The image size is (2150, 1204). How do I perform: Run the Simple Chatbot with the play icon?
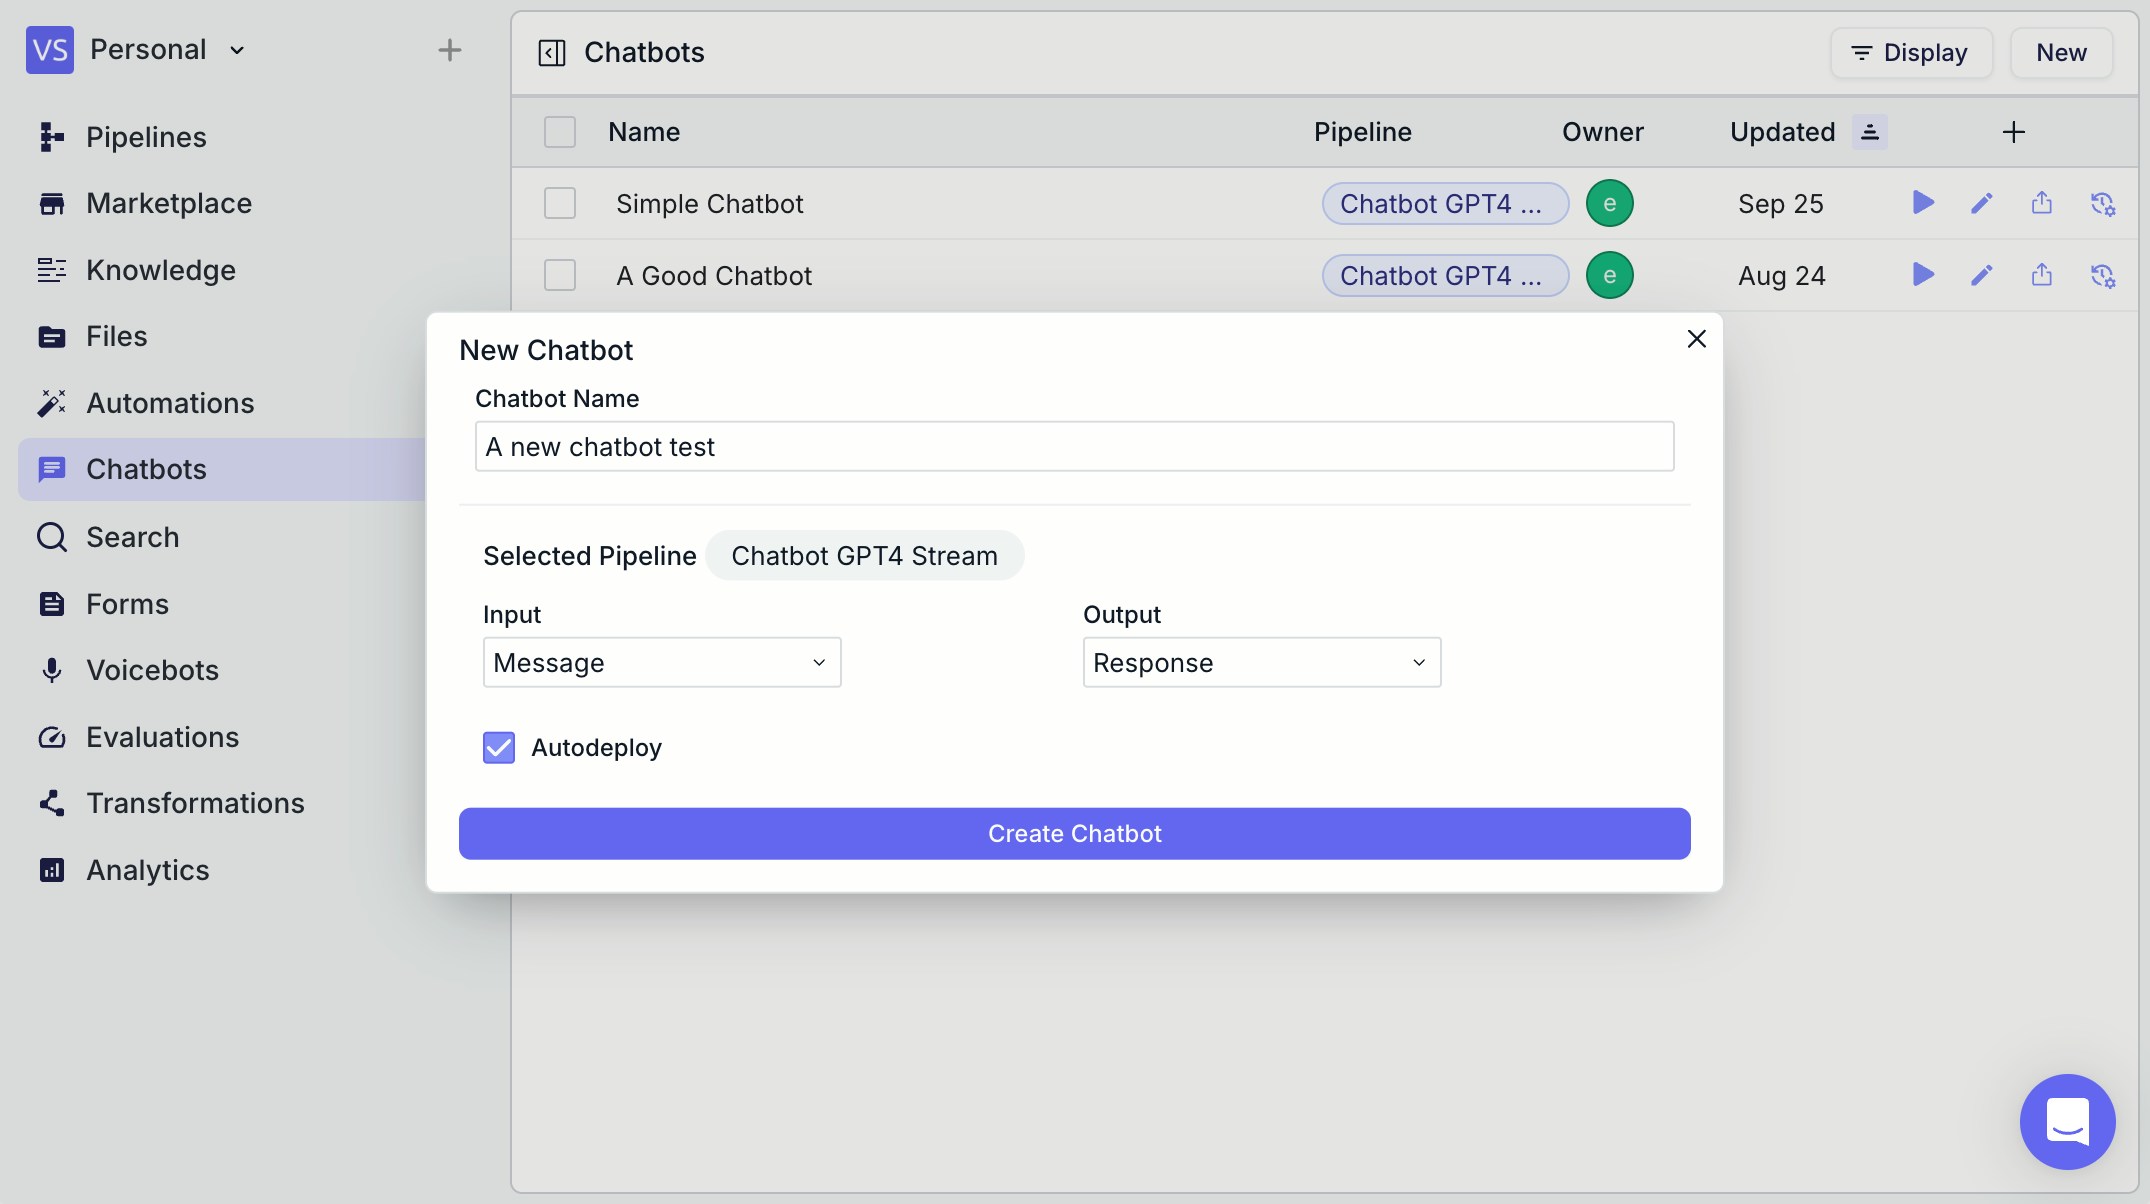point(1921,203)
